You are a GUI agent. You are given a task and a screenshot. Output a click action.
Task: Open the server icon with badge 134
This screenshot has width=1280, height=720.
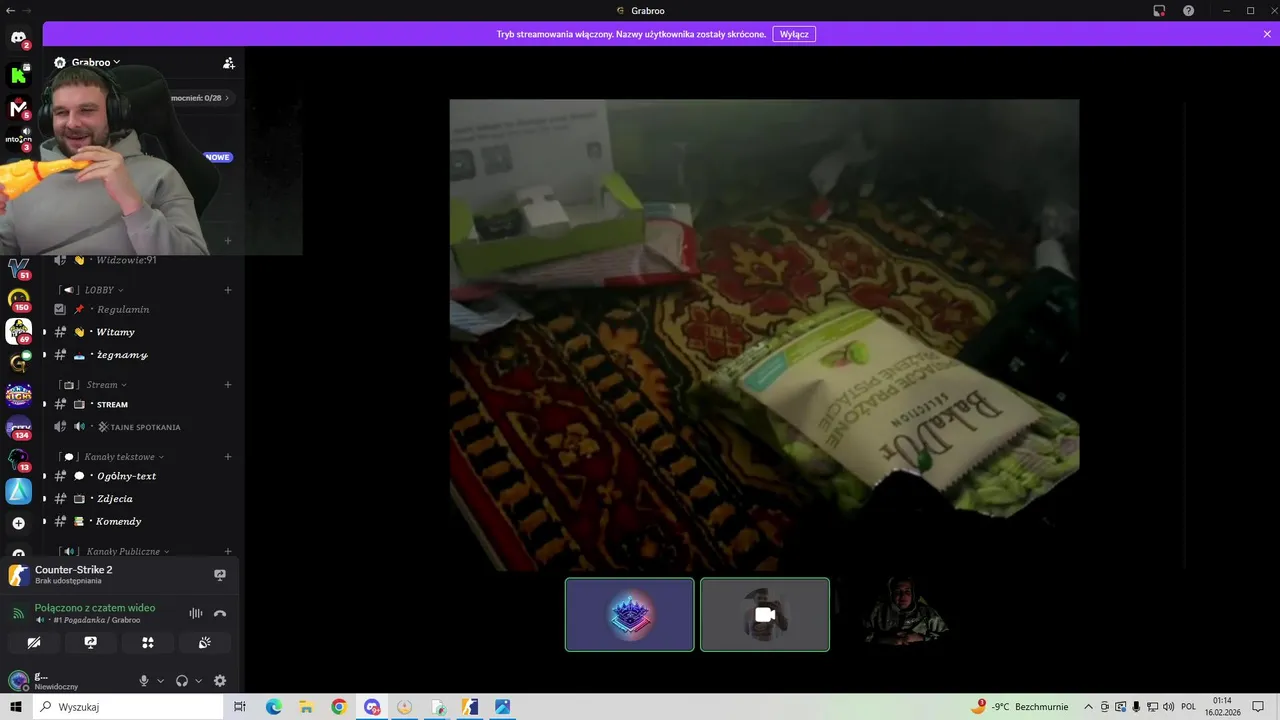pos(18,428)
